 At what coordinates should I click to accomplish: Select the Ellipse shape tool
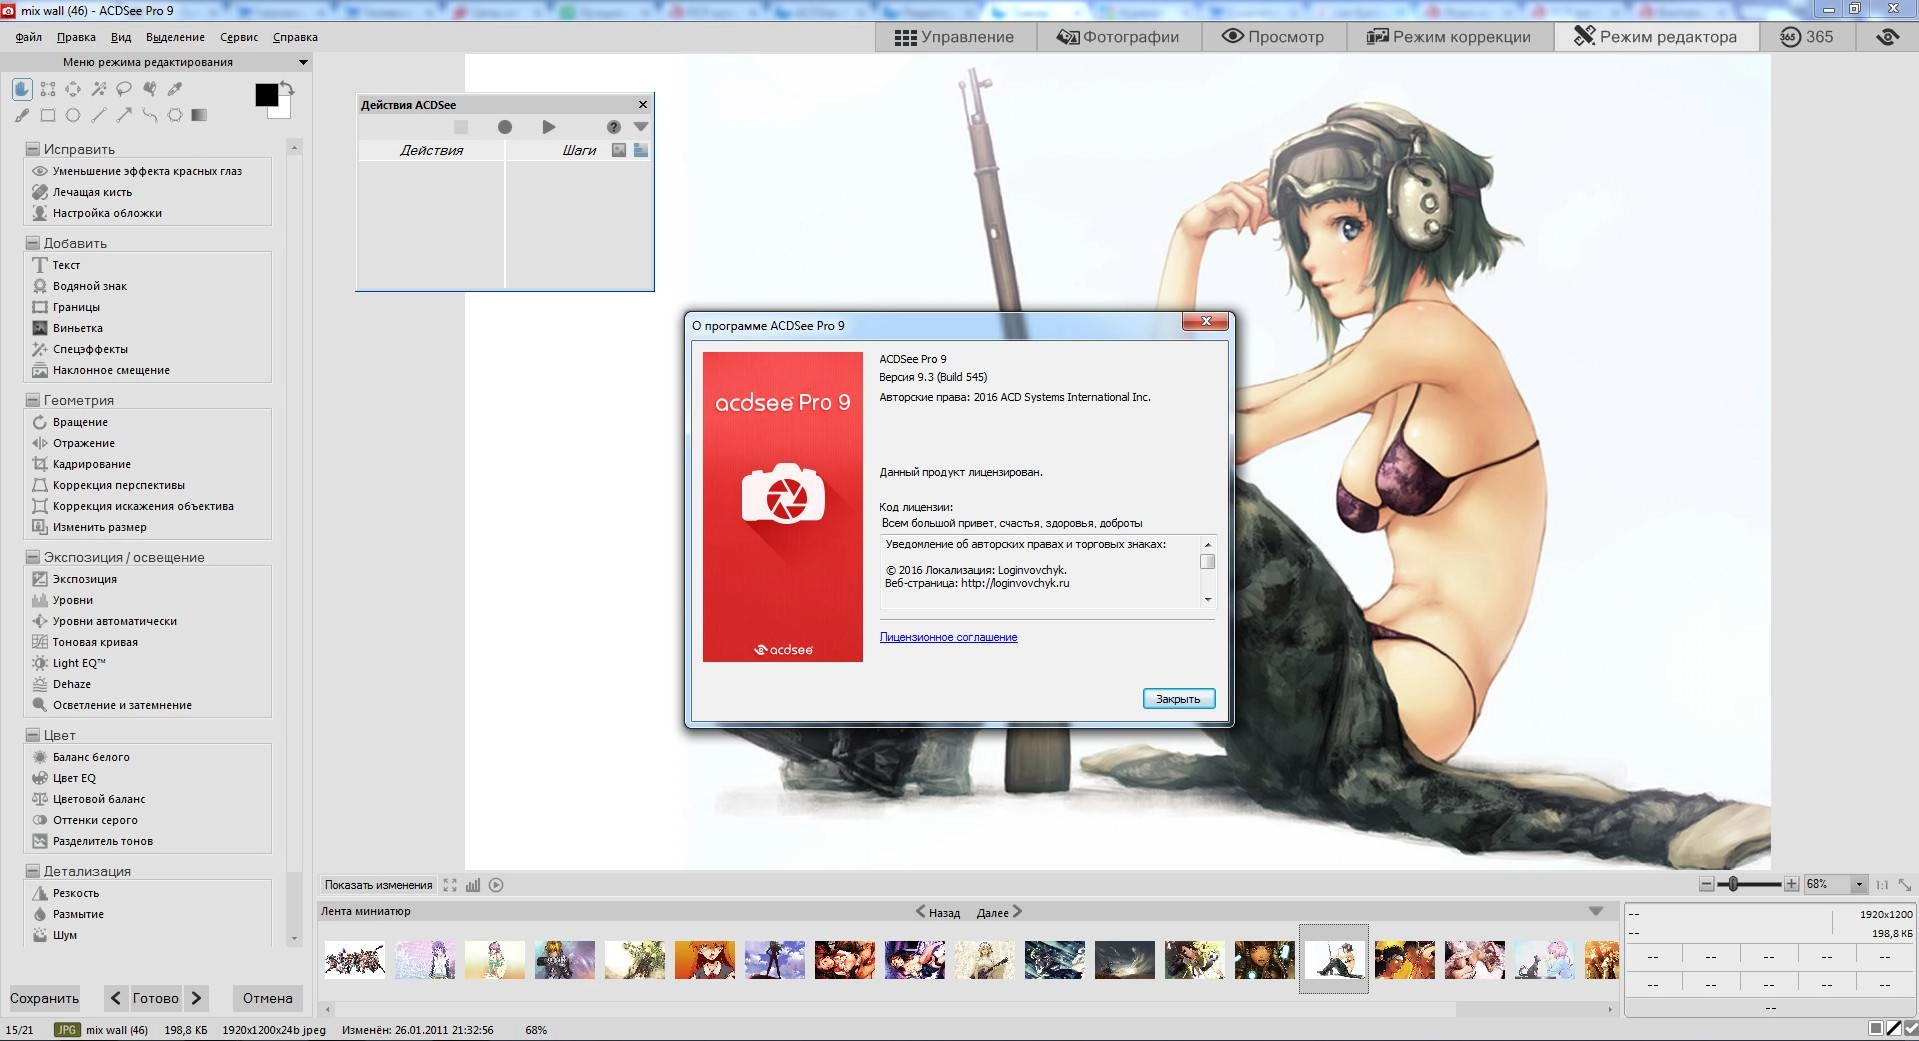[x=73, y=115]
